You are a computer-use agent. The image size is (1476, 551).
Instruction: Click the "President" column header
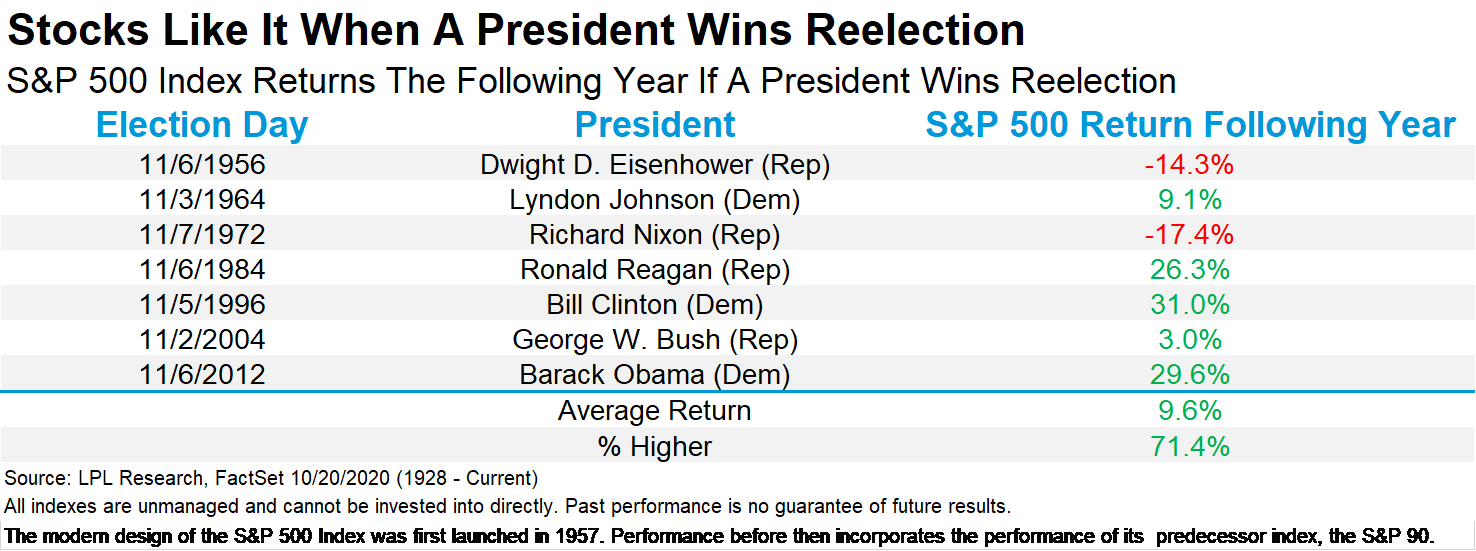tap(655, 125)
